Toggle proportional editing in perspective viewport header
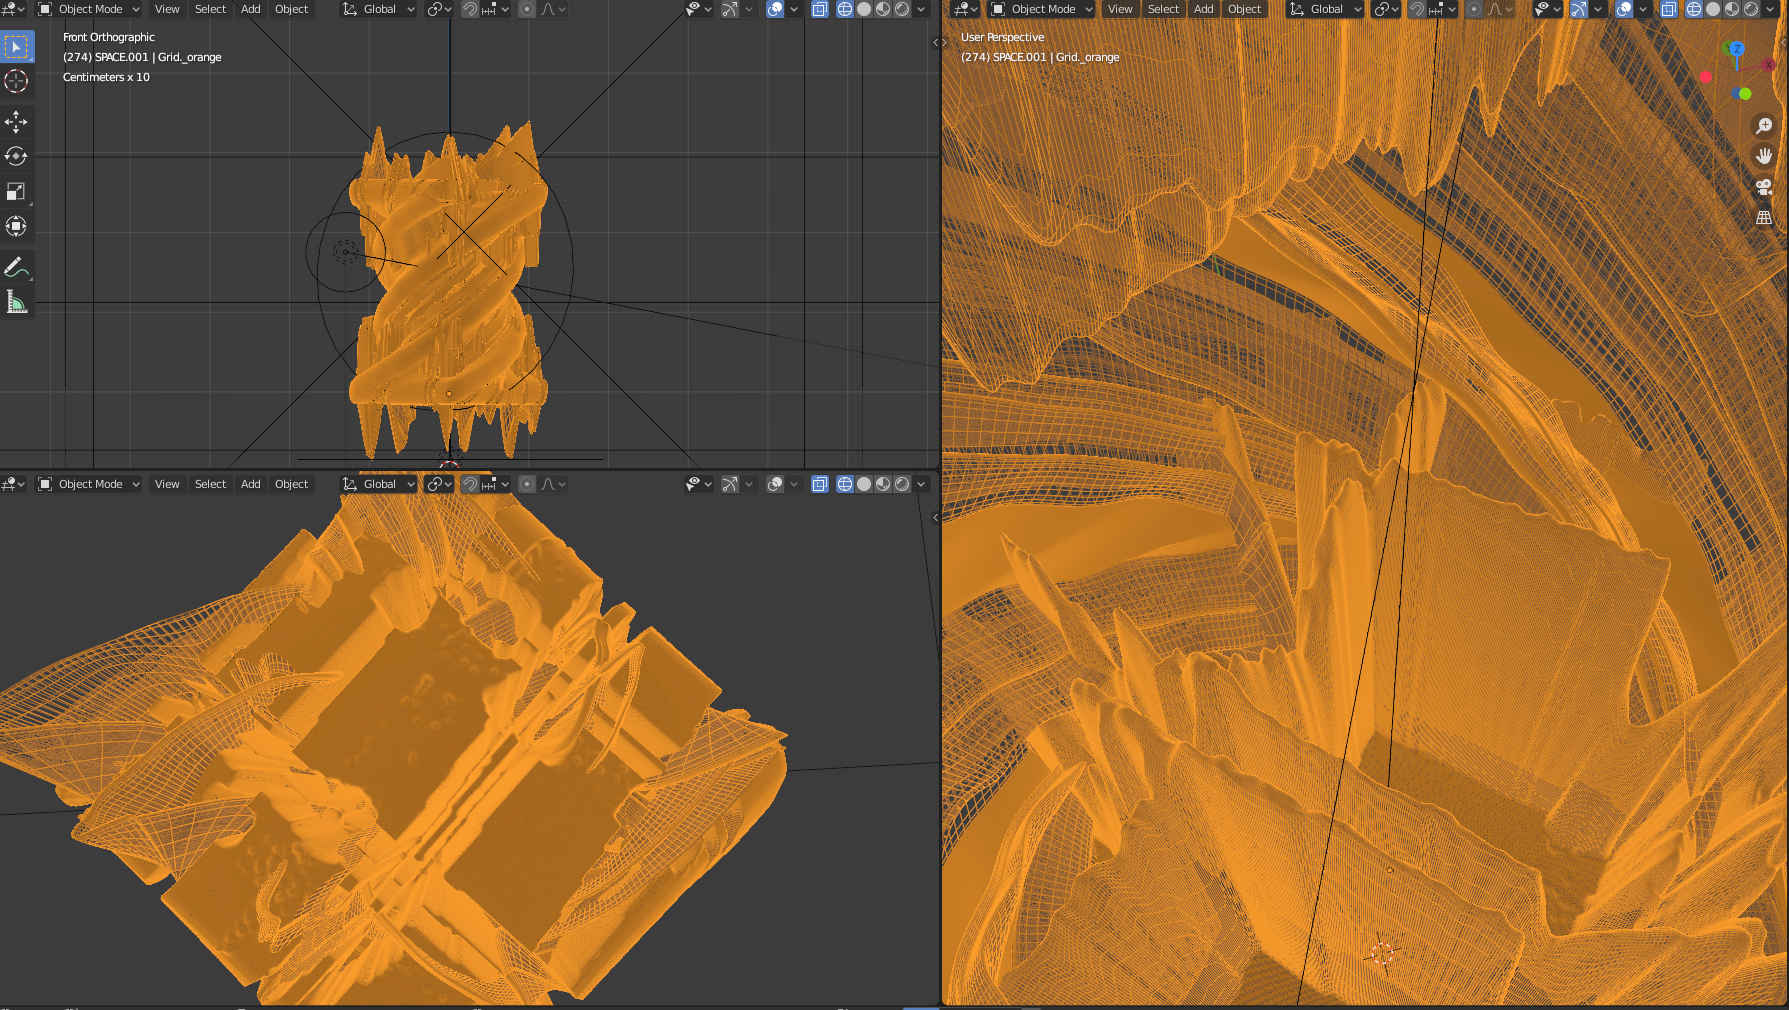Screen dimensions: 1789x1010 tap(1474, 9)
